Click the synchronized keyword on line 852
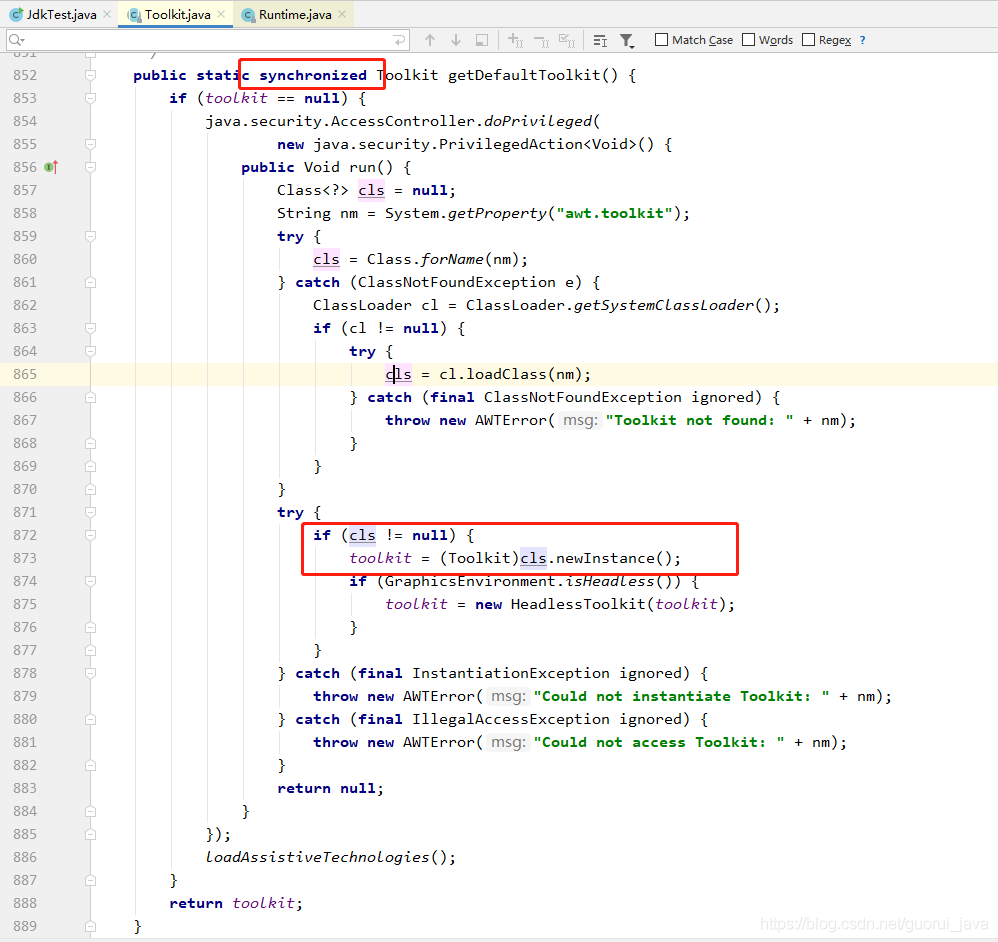This screenshot has height=942, width=998. [x=313, y=75]
